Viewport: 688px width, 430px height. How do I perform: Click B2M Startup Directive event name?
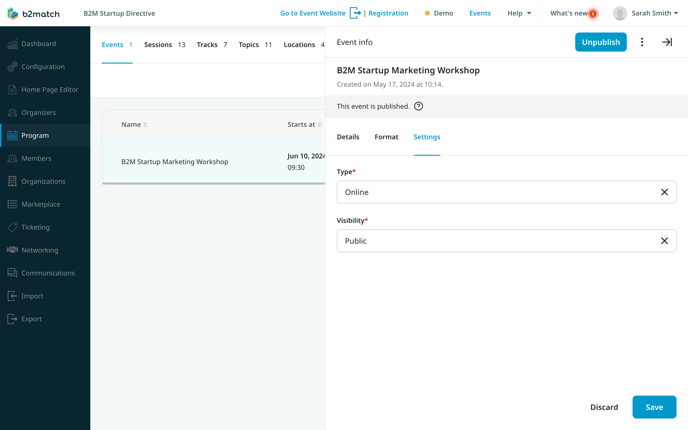tap(119, 13)
